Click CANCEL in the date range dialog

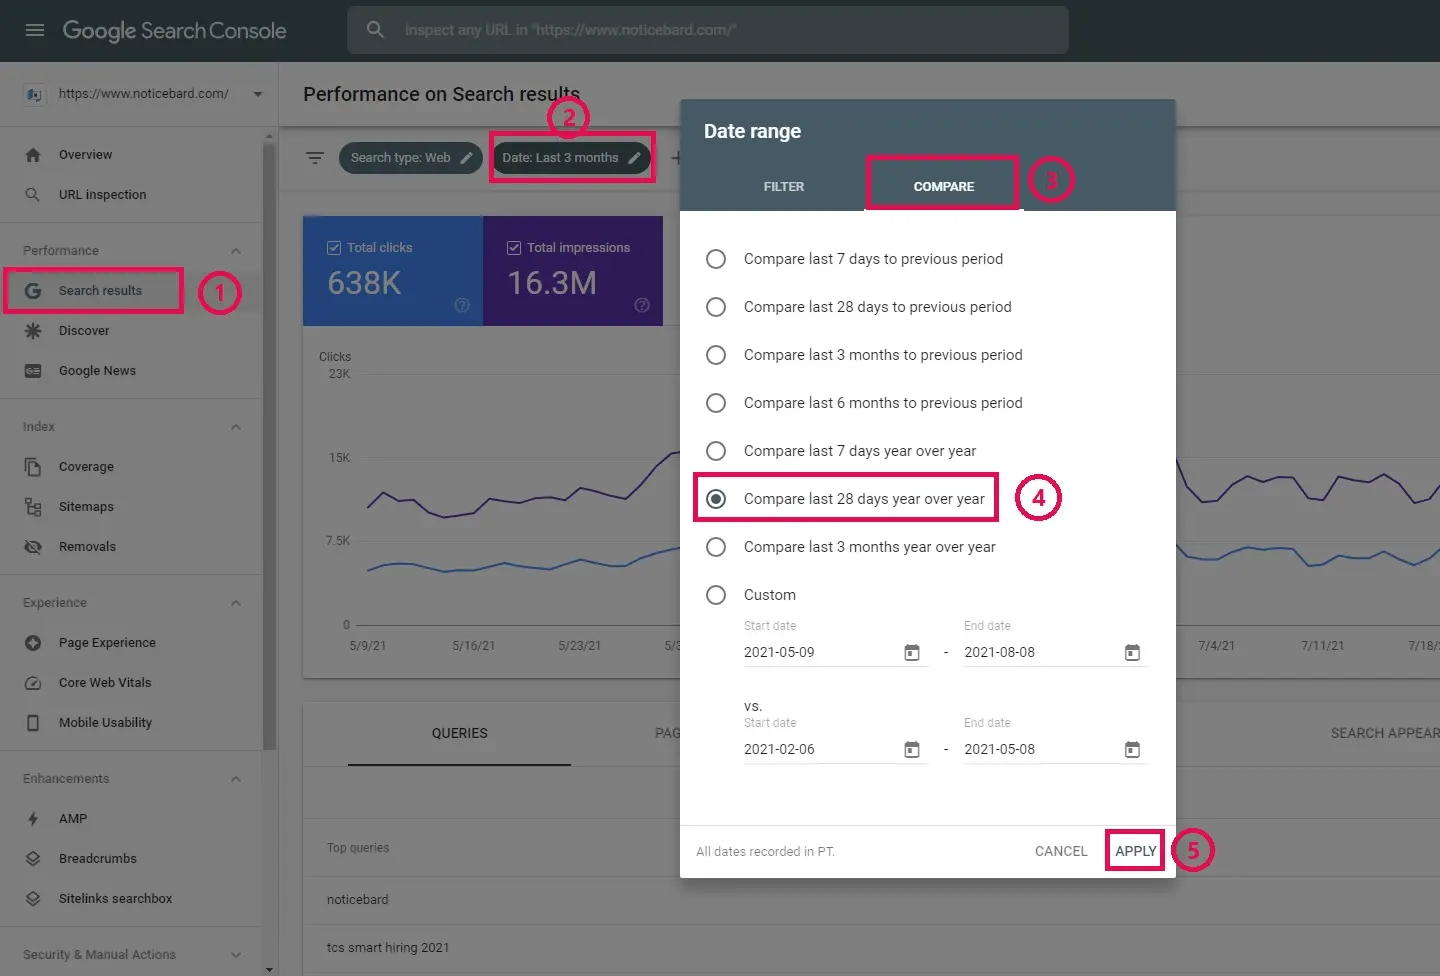click(x=1060, y=851)
